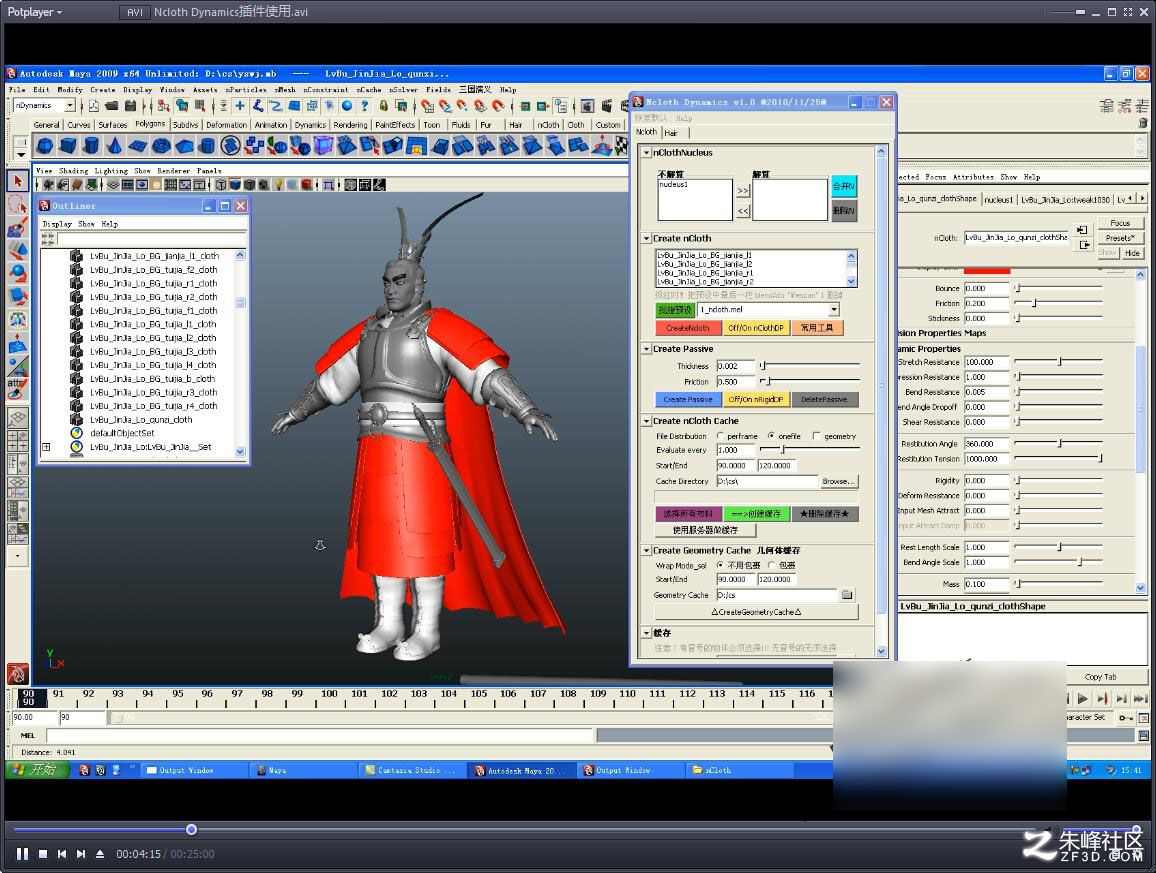This screenshot has width=1156, height=873.
Task: Collapse the 缓存 section
Action: coord(647,633)
